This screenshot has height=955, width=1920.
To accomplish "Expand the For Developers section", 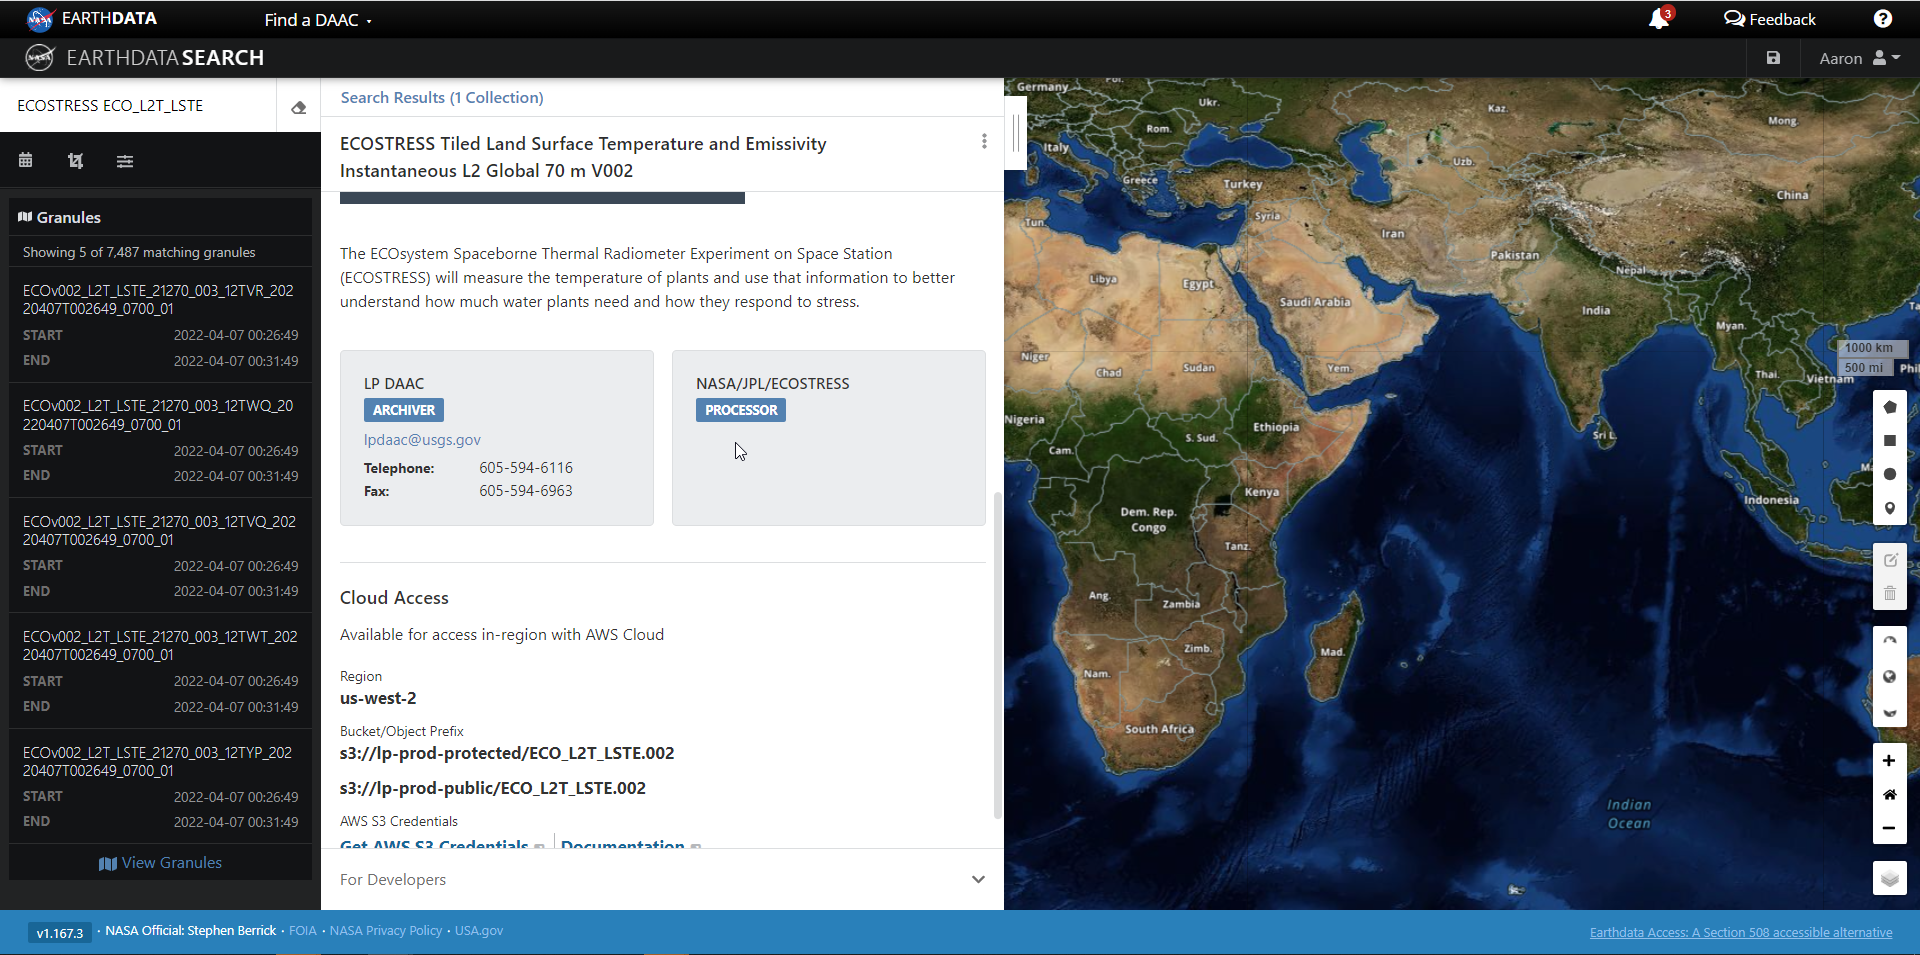I will tap(662, 879).
